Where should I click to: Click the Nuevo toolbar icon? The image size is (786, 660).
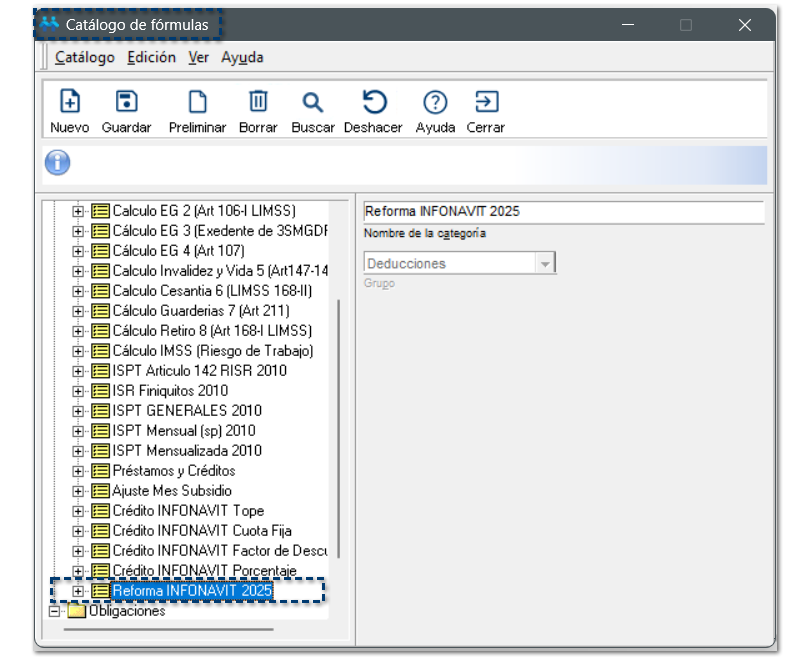70,102
